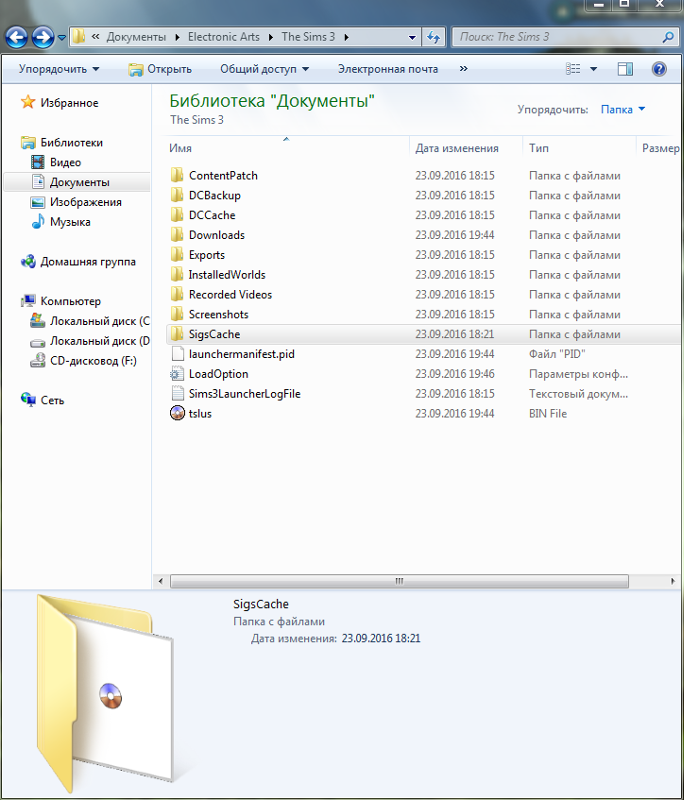The image size is (684, 800).
Task: Click the 23.09.2016 19:46 date for LoadOption
Action: click(x=454, y=374)
